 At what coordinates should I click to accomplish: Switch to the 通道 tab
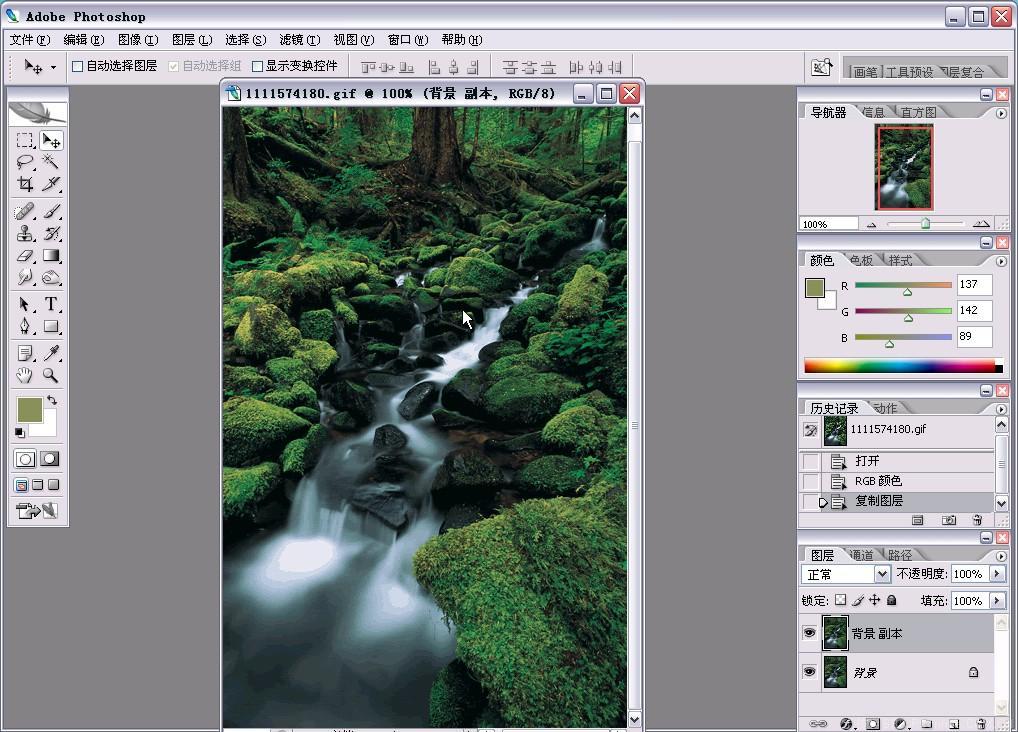click(861, 555)
